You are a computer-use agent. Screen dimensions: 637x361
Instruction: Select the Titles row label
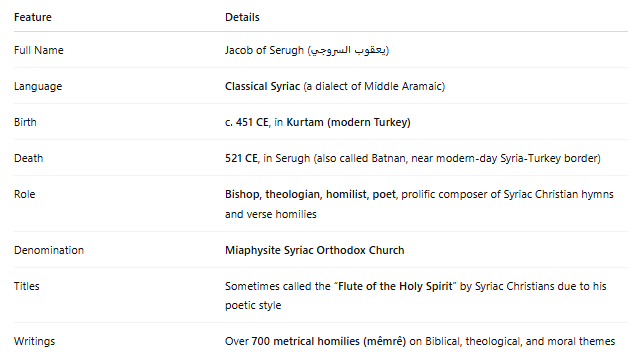pyautogui.click(x=27, y=286)
